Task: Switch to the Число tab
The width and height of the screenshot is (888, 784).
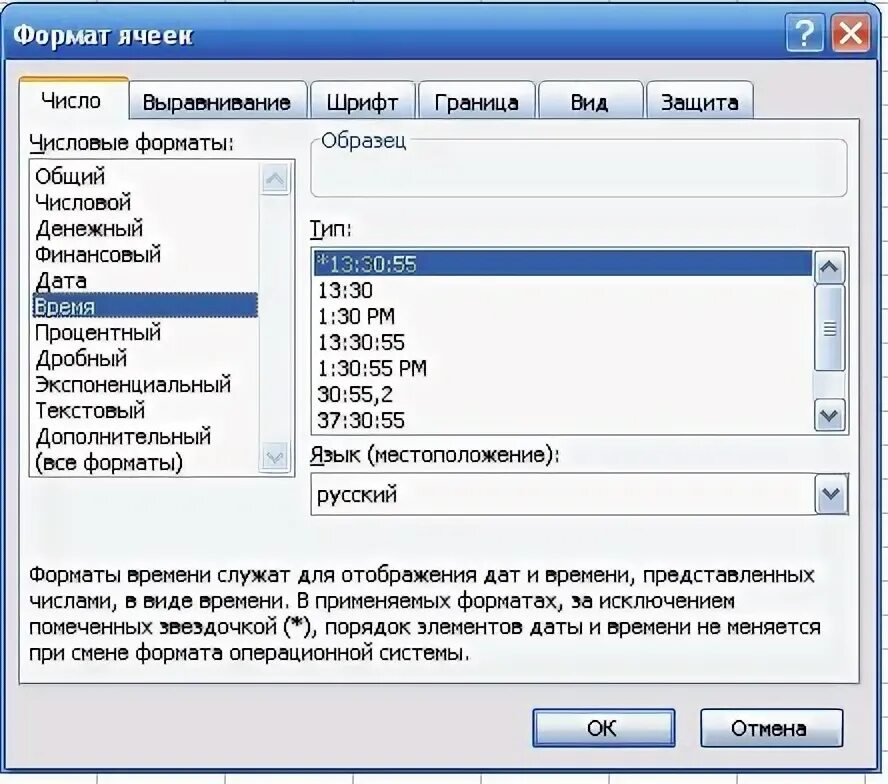Action: 72,100
